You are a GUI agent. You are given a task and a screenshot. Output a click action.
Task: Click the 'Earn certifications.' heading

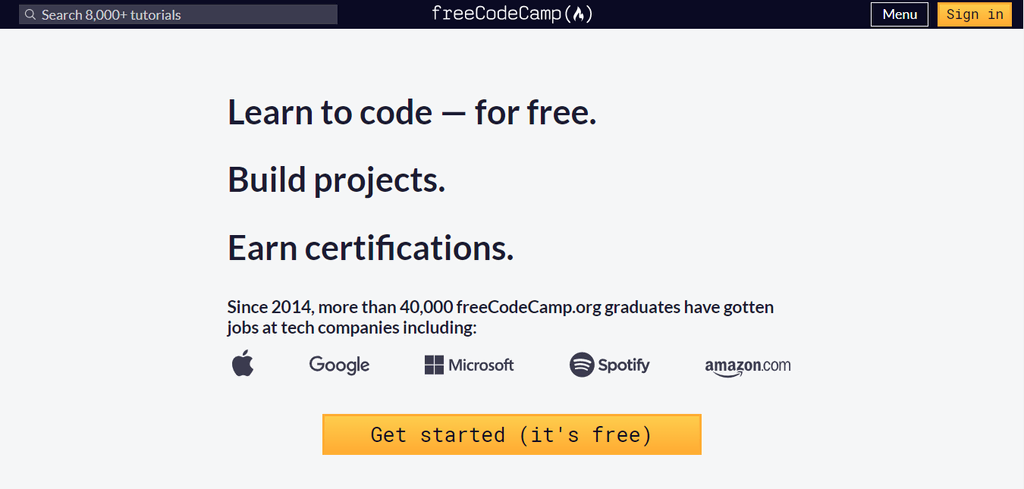click(x=370, y=248)
